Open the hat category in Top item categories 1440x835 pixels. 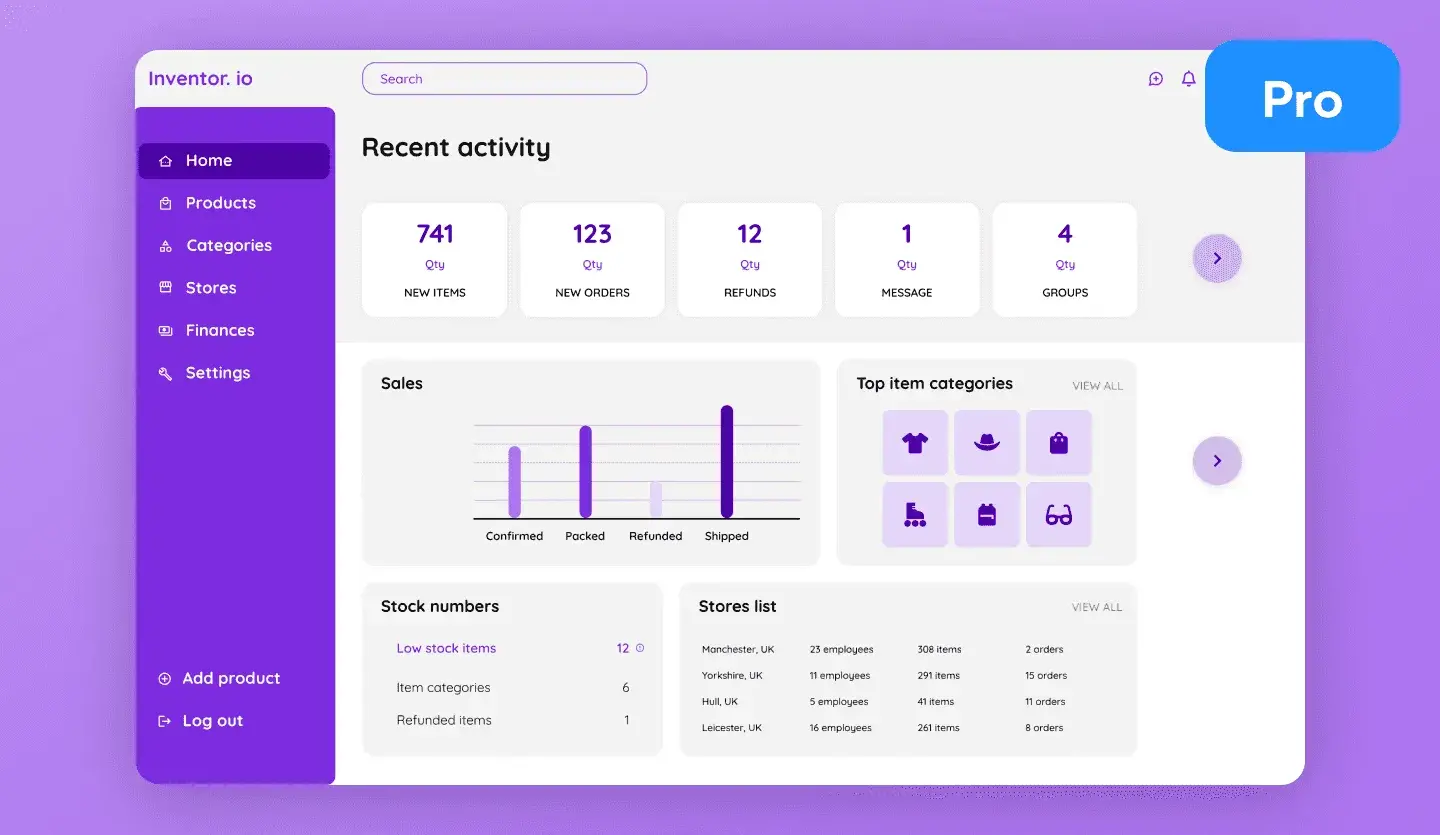coord(987,442)
